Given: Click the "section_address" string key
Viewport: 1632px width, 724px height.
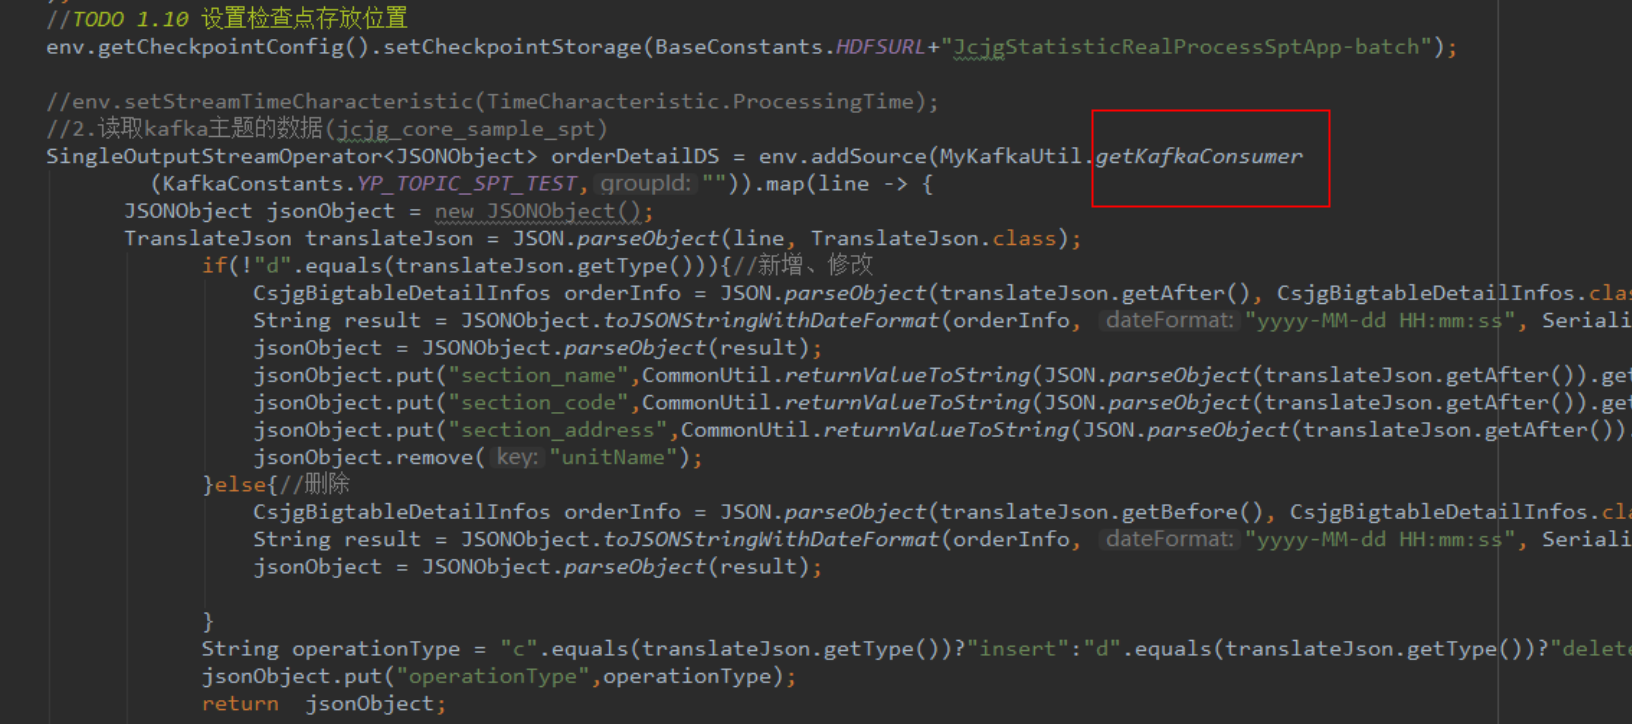Looking at the screenshot, I should click(558, 430).
